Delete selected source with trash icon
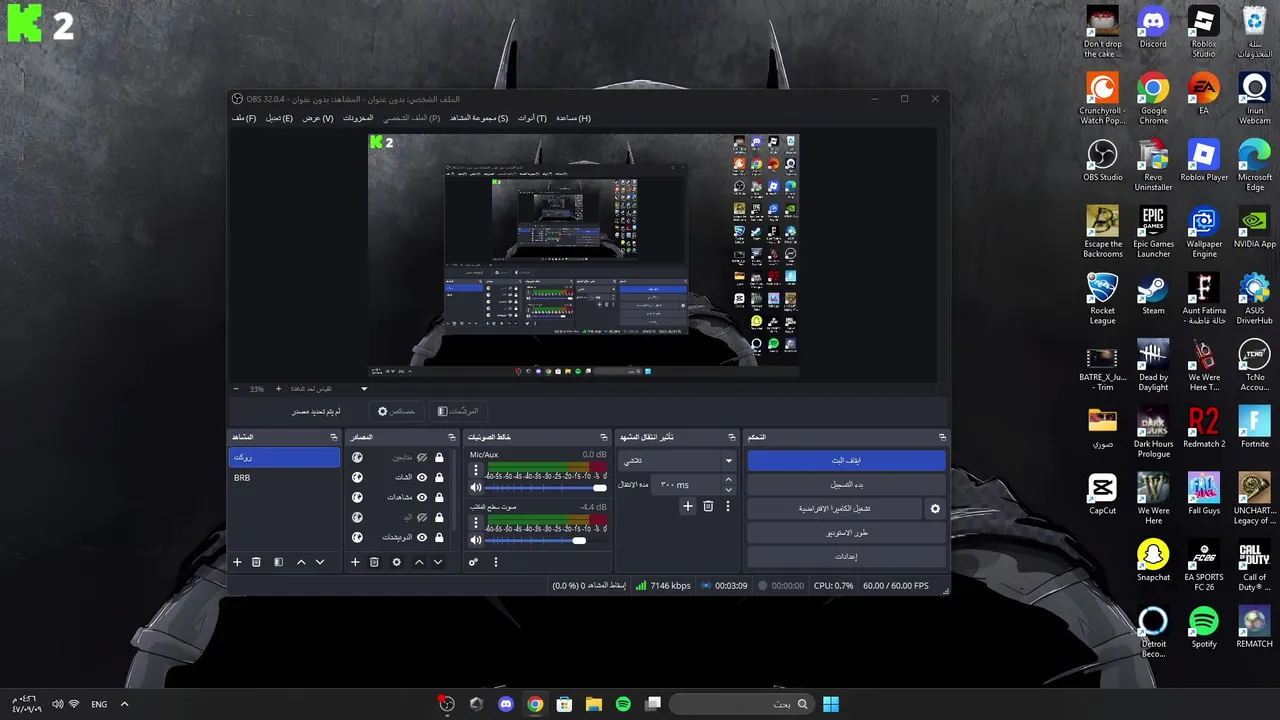 (374, 562)
